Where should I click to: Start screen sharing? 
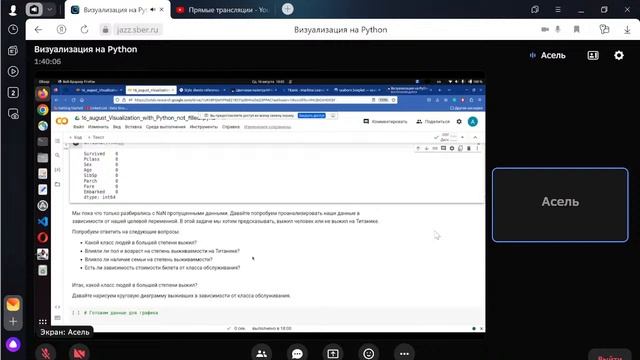tap(333, 353)
